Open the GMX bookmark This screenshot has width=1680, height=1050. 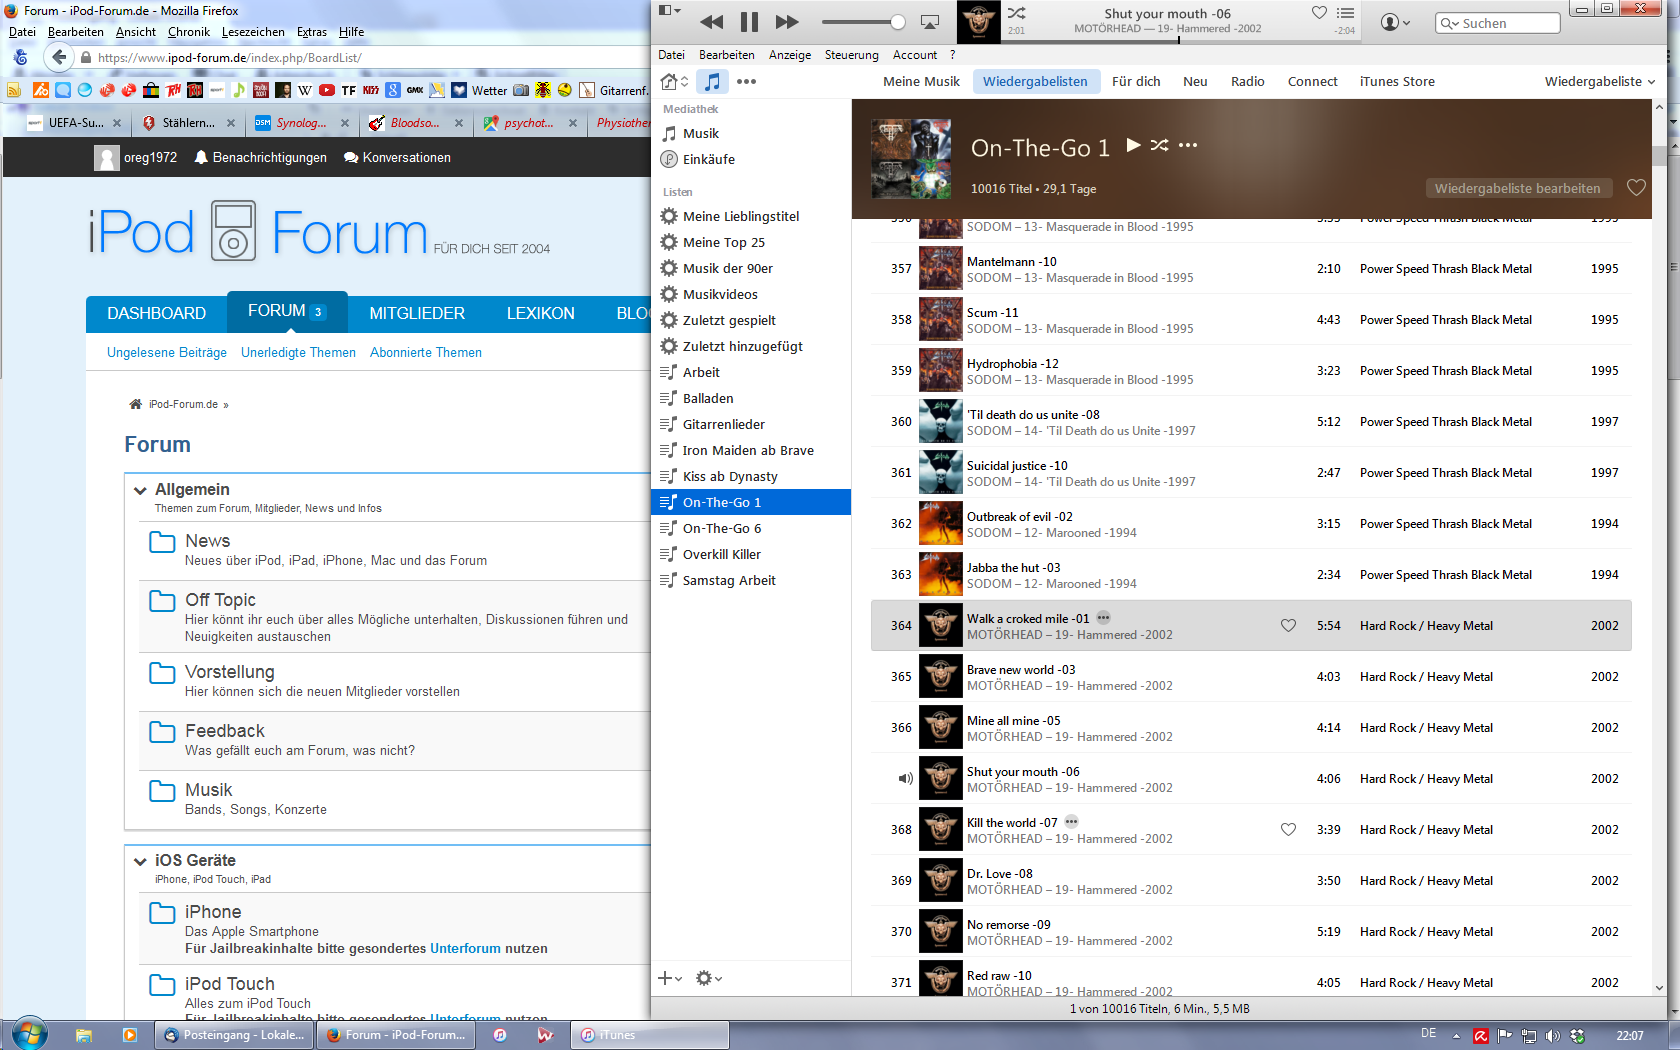coord(414,90)
